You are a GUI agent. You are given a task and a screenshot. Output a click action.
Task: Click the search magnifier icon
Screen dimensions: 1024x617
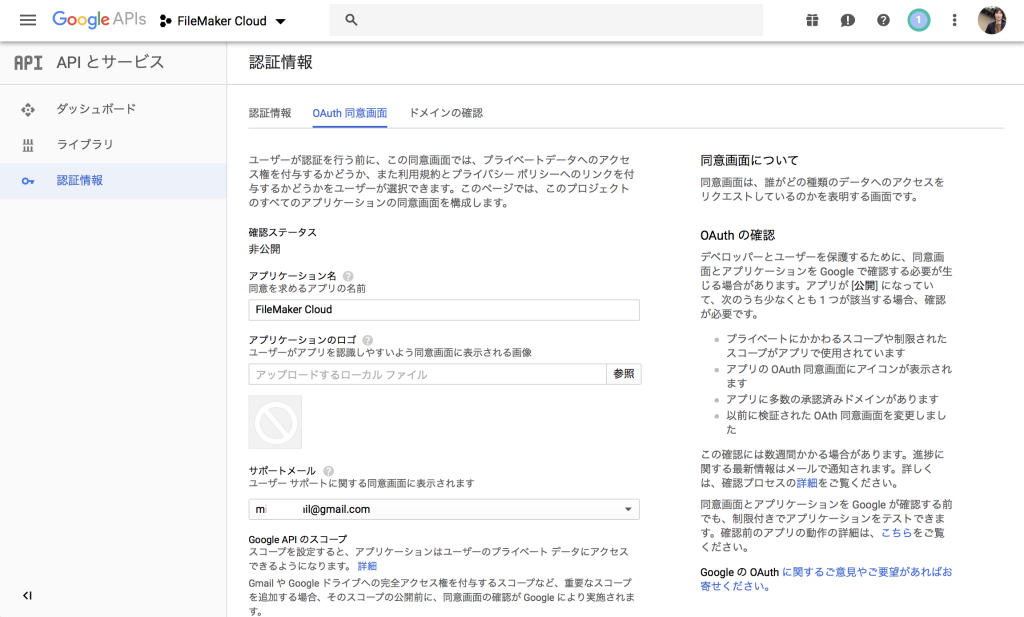point(351,20)
